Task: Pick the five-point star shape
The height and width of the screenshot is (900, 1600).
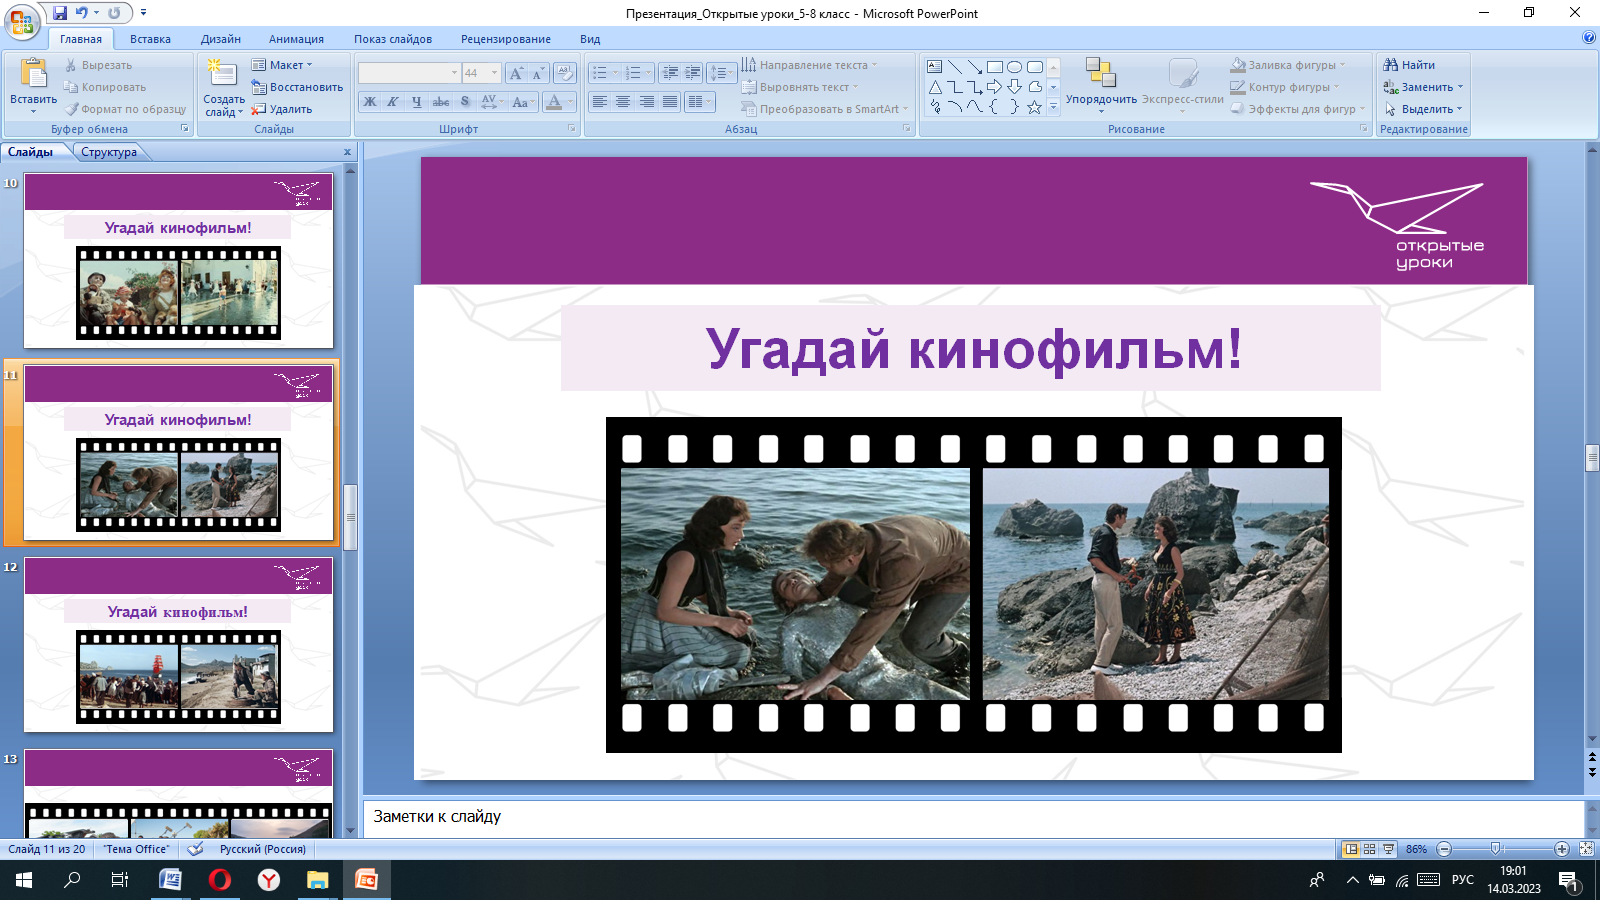Action: point(1035,107)
